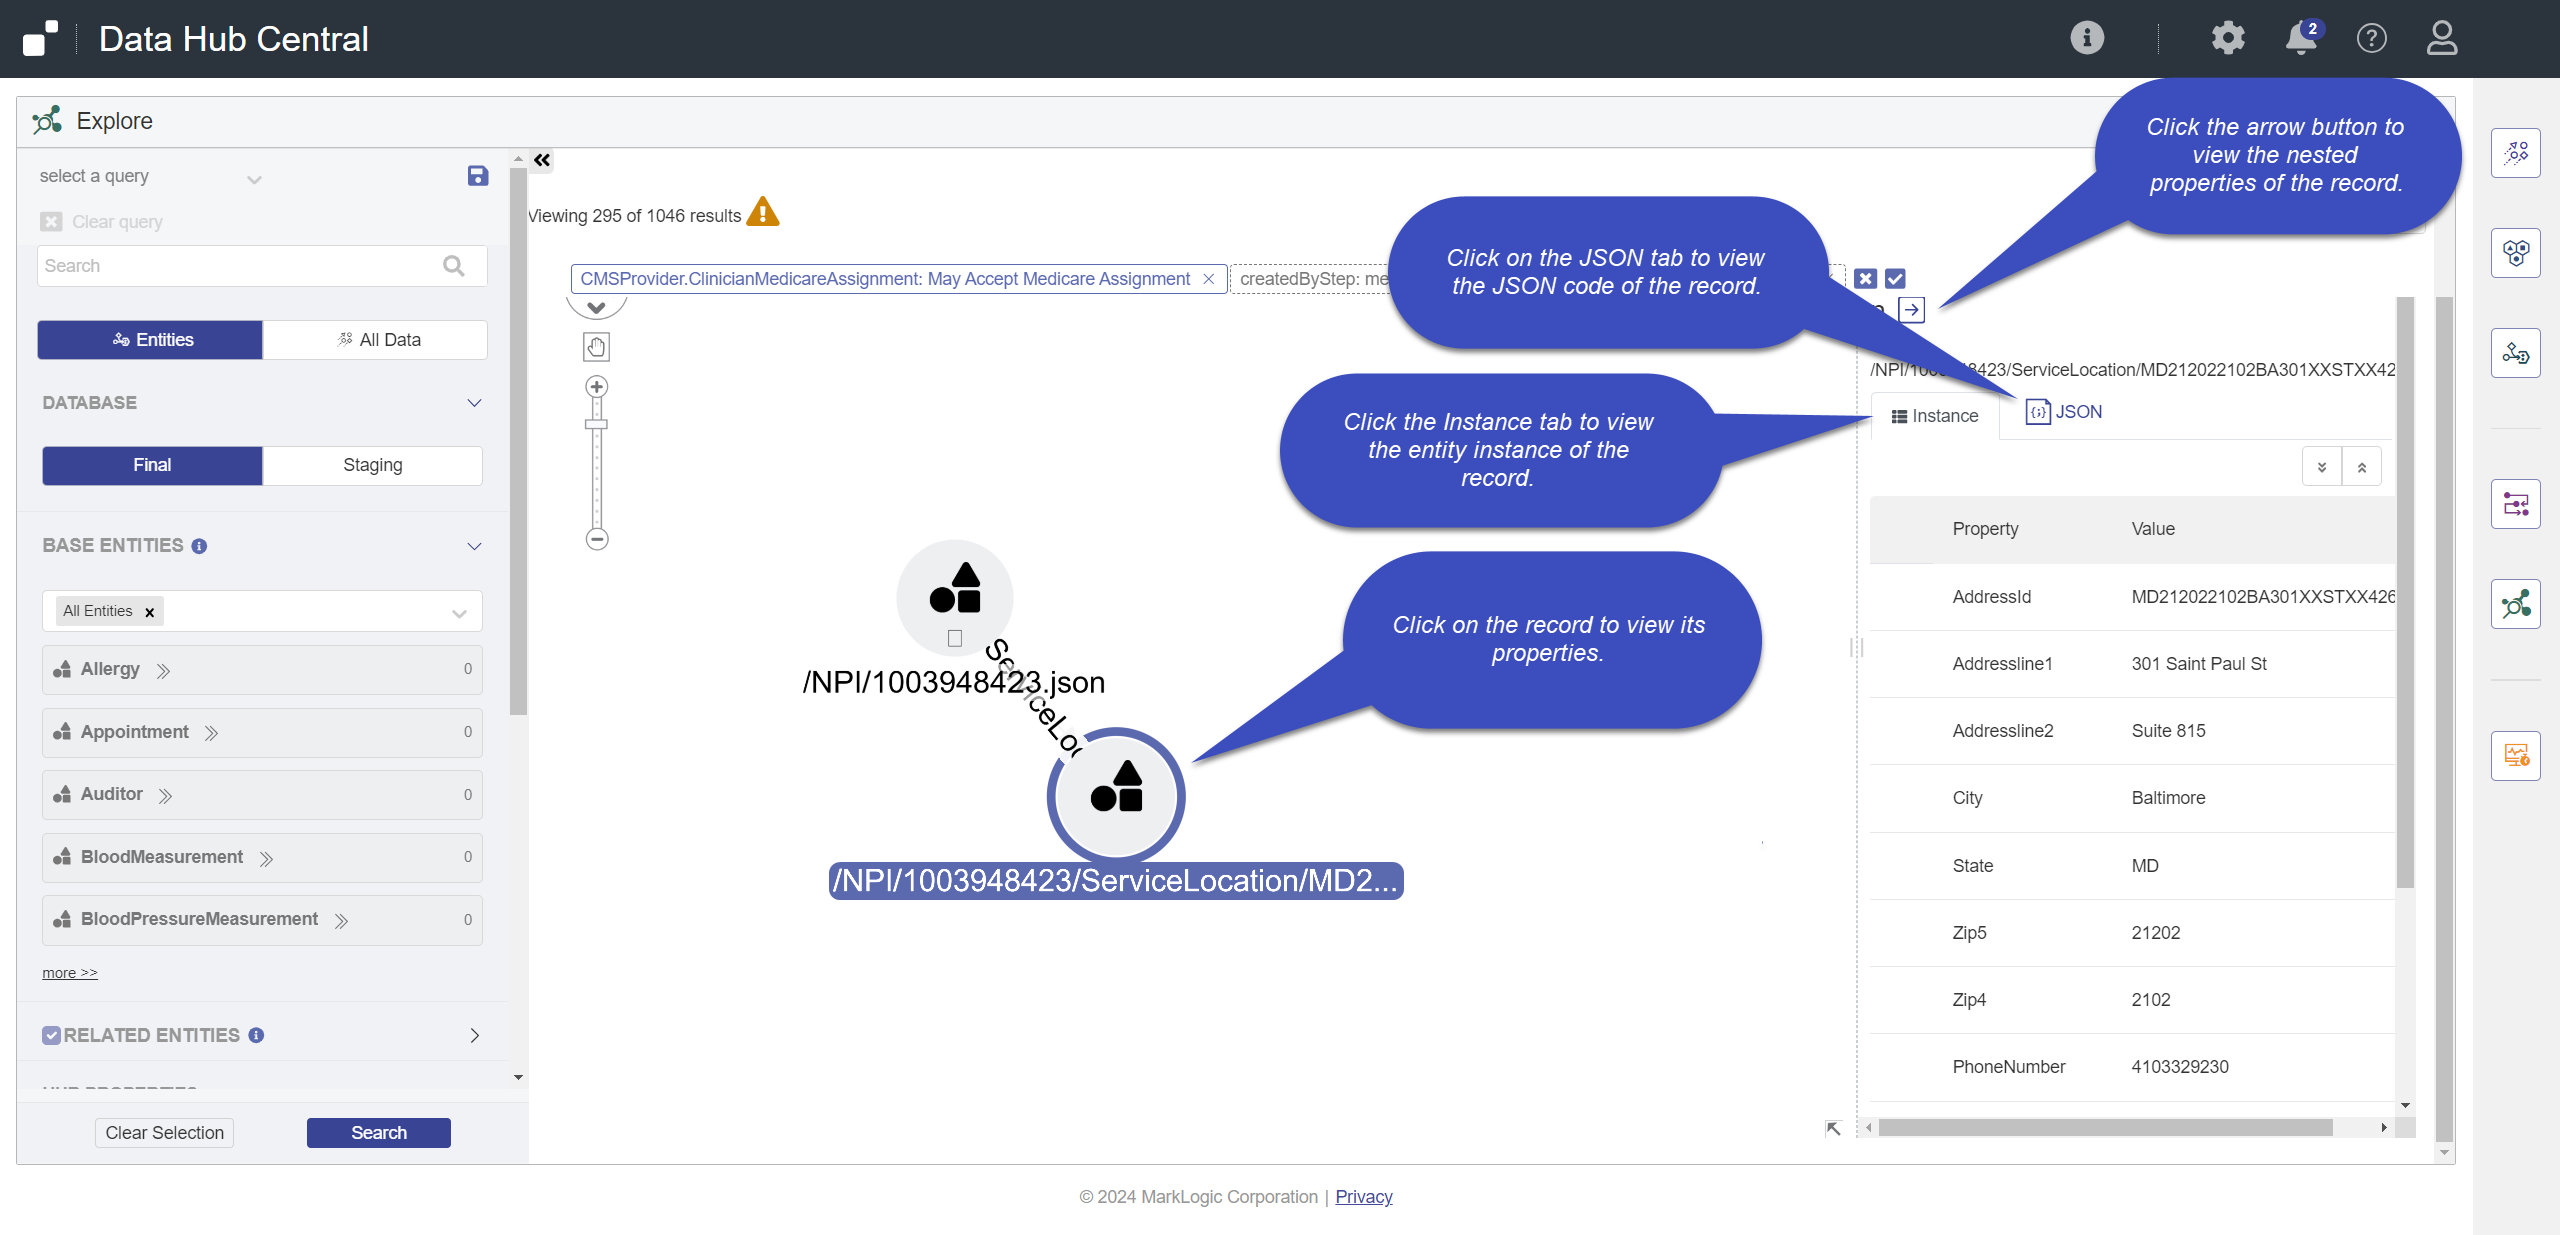
Task: Click the Clear query icon
Action: click(x=51, y=221)
